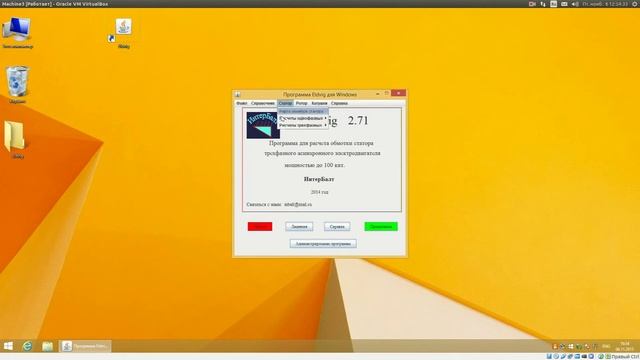Viewport: 640px width, 360px height.
Task: Select the ИнтерБалт company name text
Action: click(x=319, y=179)
